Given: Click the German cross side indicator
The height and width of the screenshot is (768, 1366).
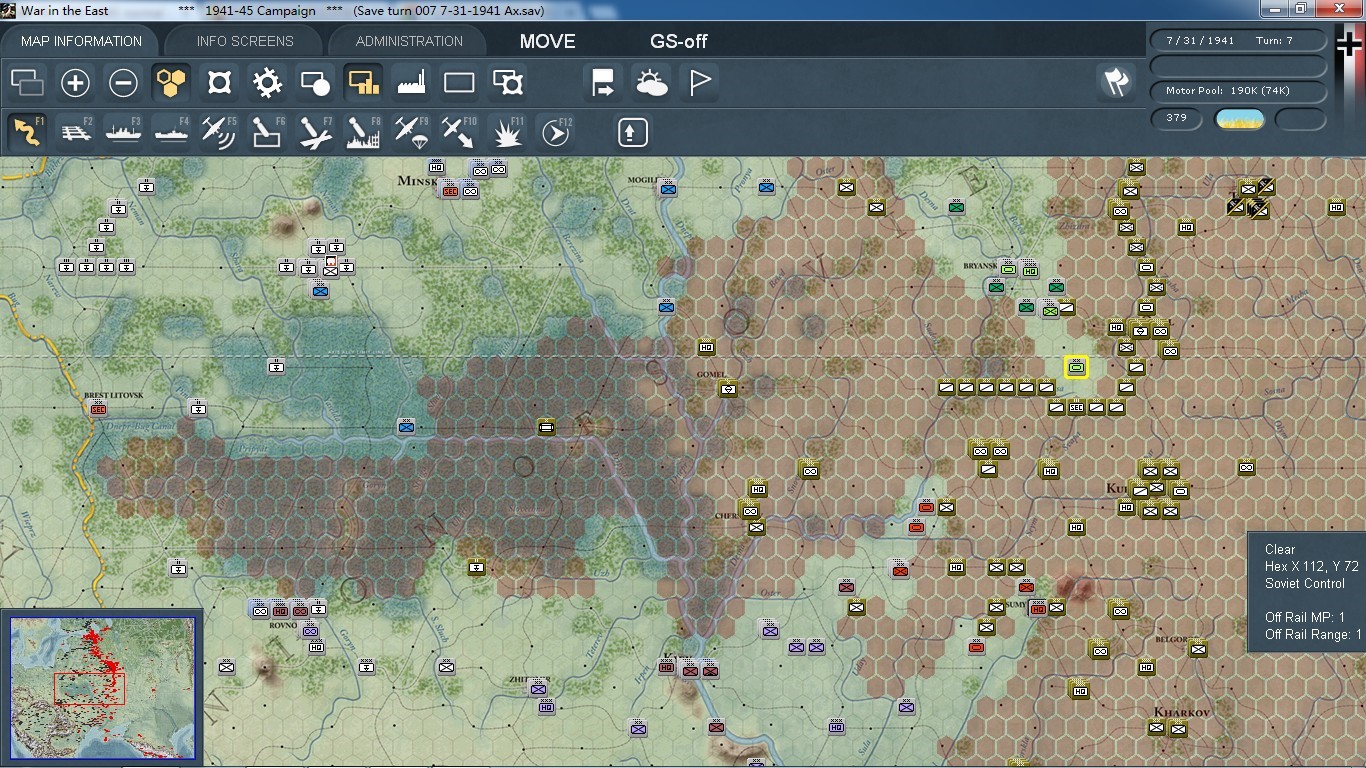Looking at the screenshot, I should 1349,45.
